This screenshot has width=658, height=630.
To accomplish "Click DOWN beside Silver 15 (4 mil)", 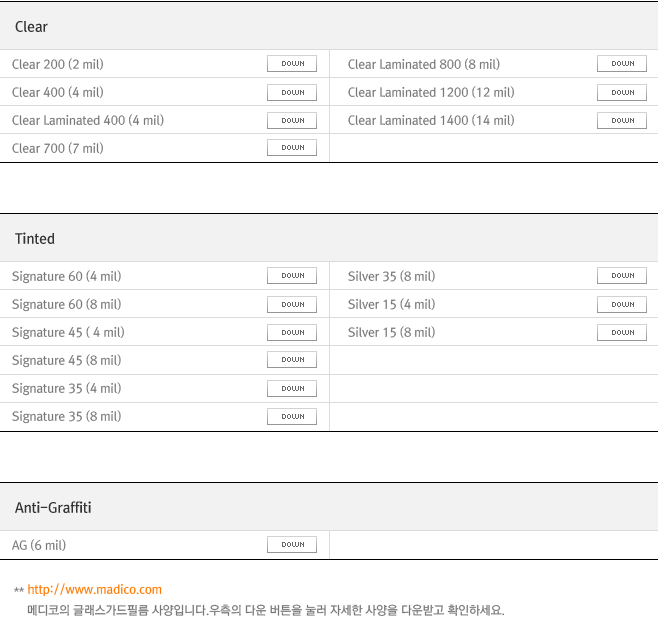I will [622, 304].
